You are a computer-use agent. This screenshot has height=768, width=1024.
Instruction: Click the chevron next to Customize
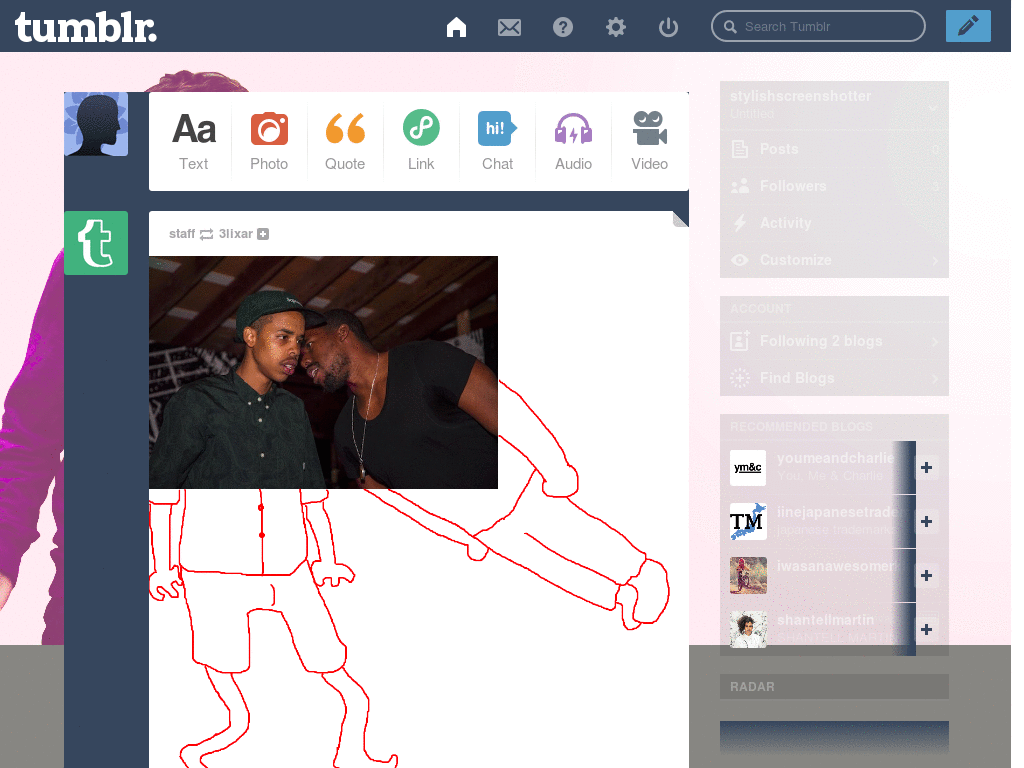coord(935,260)
